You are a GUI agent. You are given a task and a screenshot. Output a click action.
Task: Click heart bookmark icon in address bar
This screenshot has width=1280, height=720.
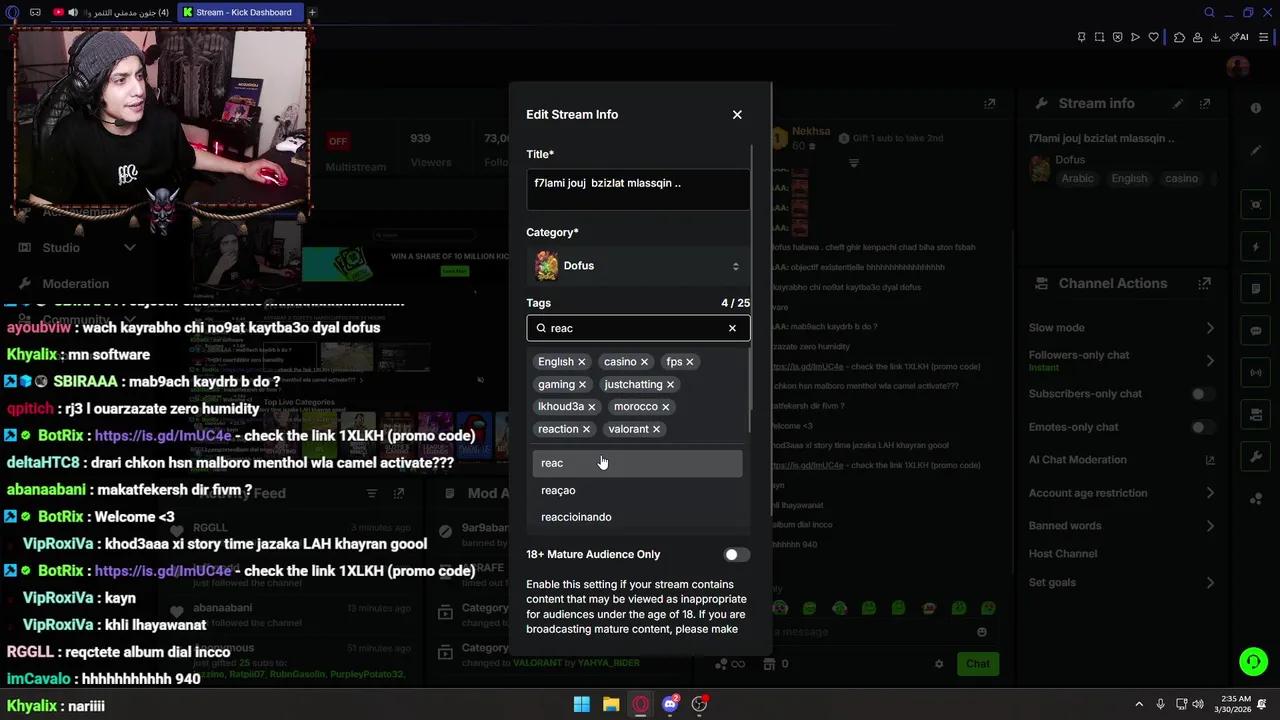[1153, 37]
